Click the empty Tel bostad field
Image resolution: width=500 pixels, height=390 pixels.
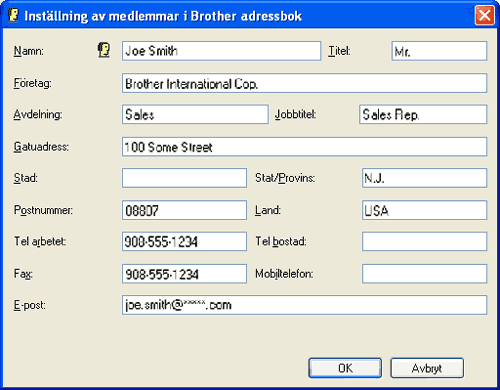pyautogui.click(x=424, y=241)
